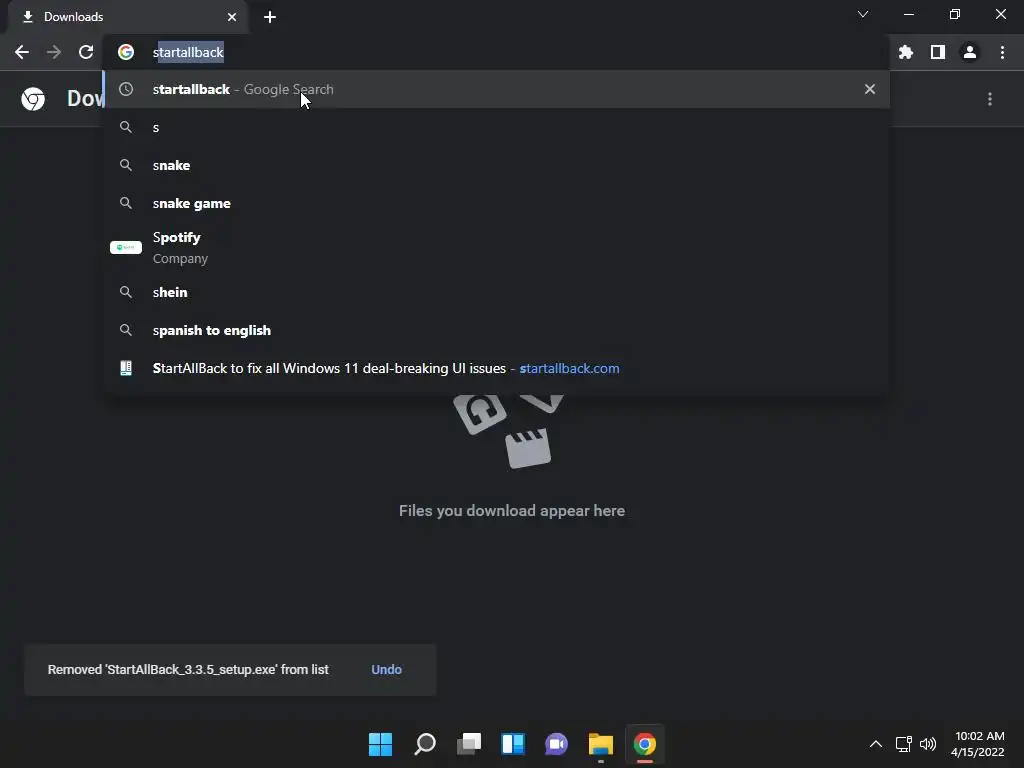Click the Google icon in the address bar

pos(126,52)
